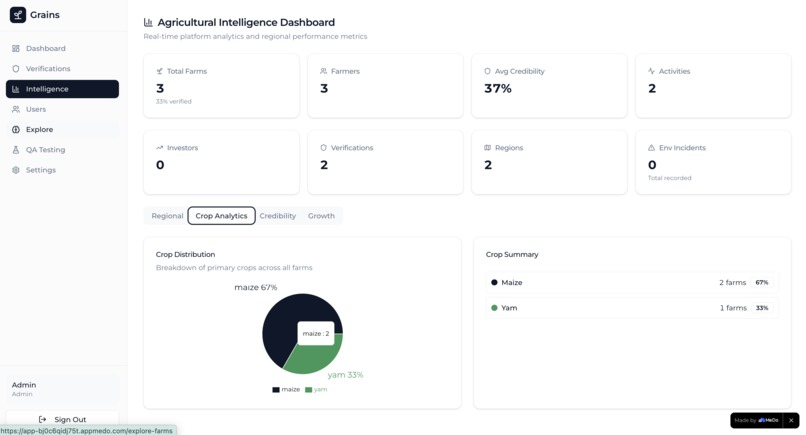
Task: Switch to the Regional tab
Action: [167, 216]
